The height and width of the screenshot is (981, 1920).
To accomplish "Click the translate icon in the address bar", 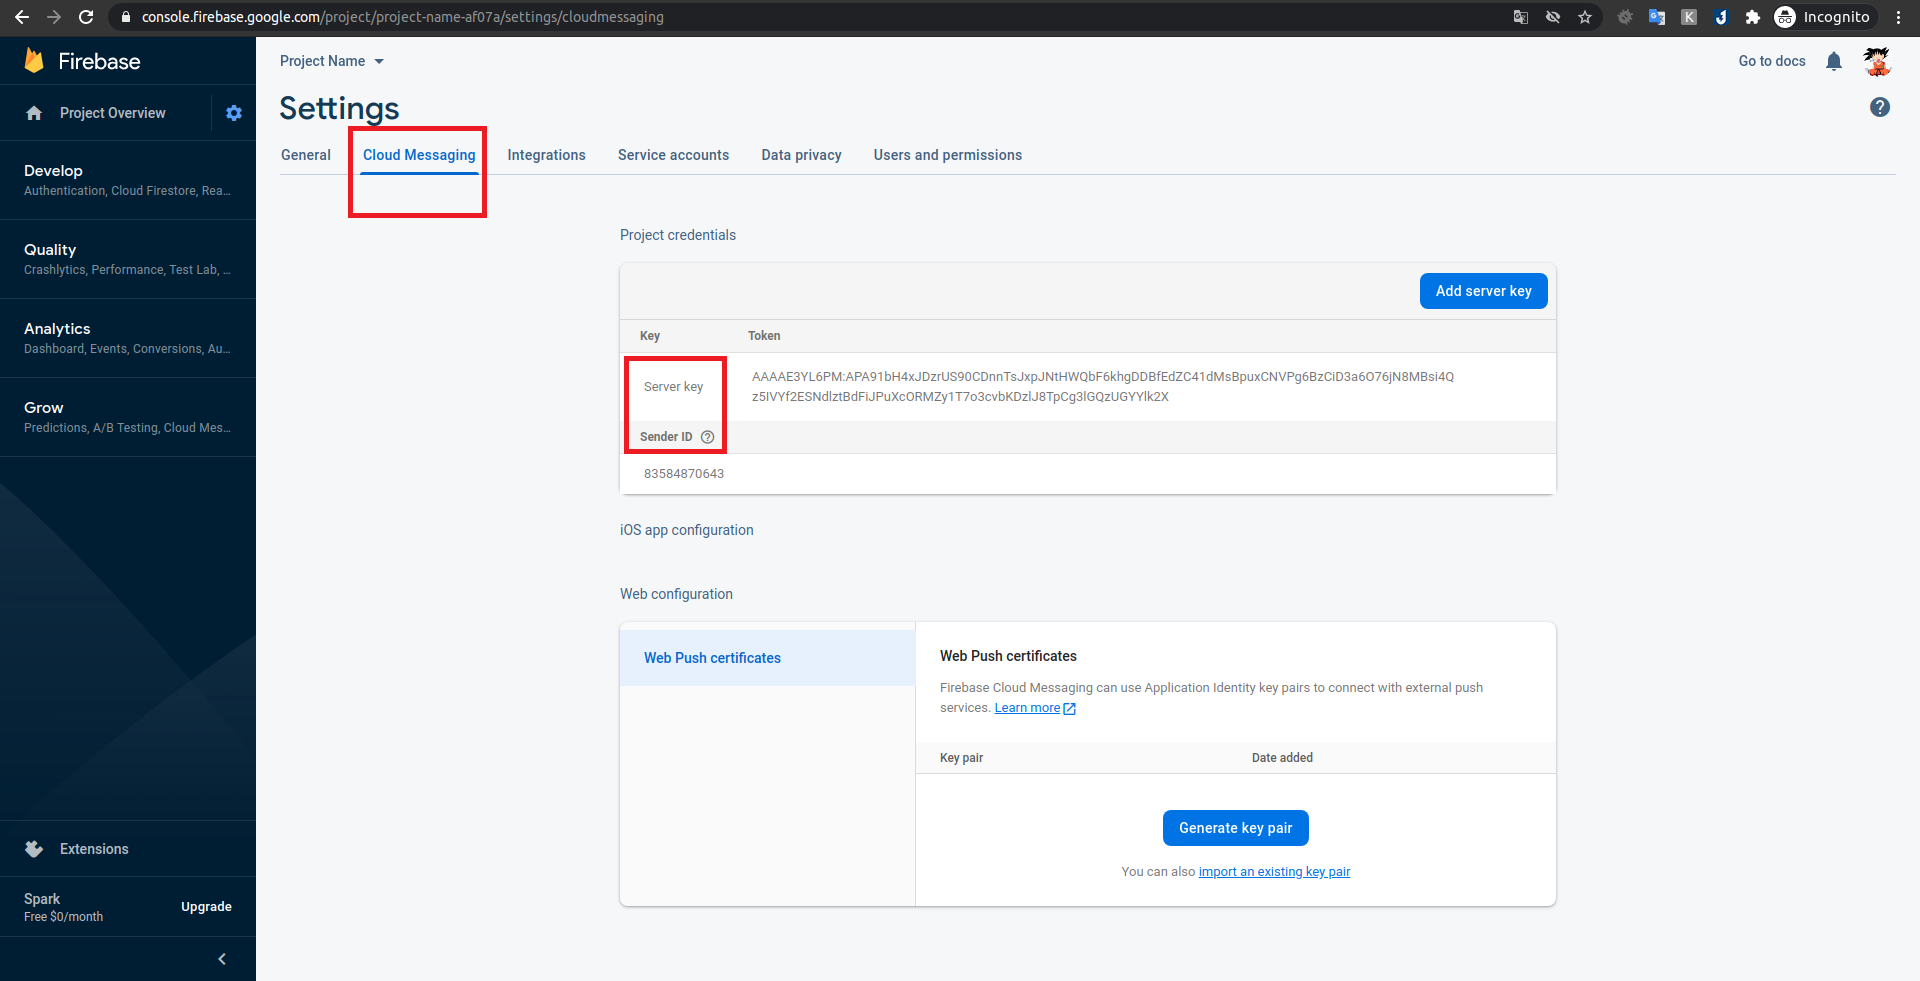I will (1521, 17).
